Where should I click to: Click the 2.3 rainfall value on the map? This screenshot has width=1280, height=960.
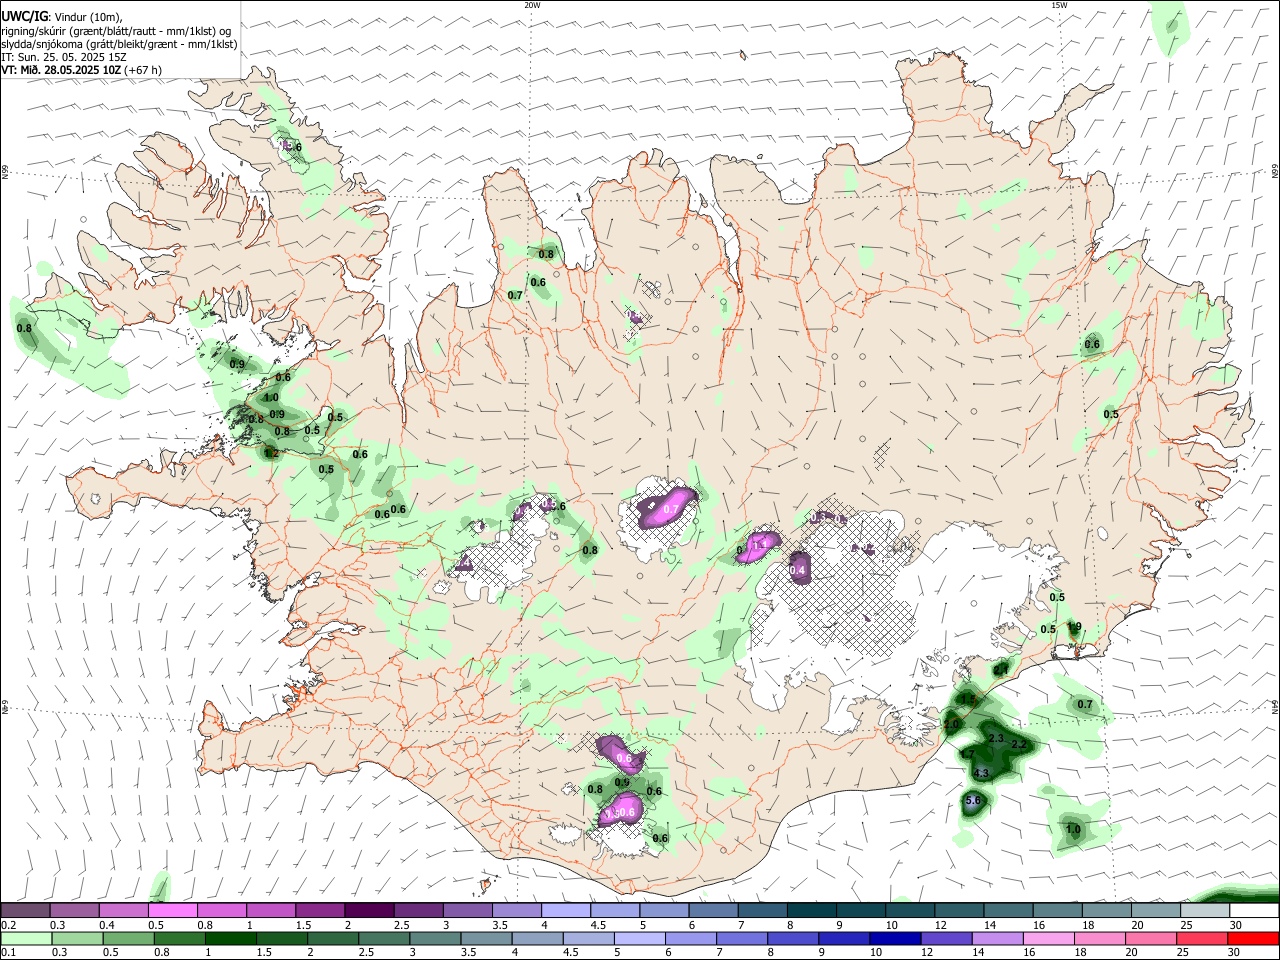995,738
